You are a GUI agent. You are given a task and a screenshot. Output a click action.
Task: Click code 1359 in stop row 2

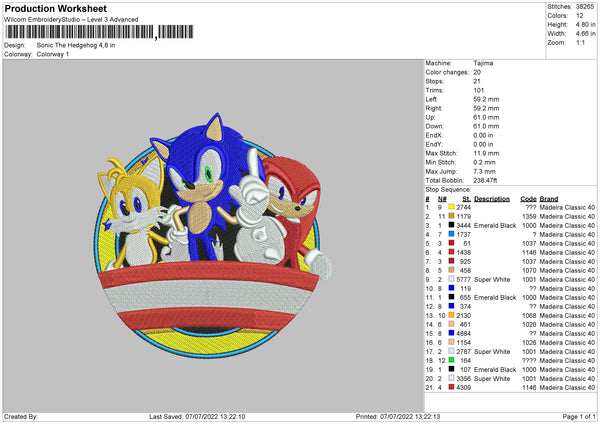pyautogui.click(x=529, y=216)
